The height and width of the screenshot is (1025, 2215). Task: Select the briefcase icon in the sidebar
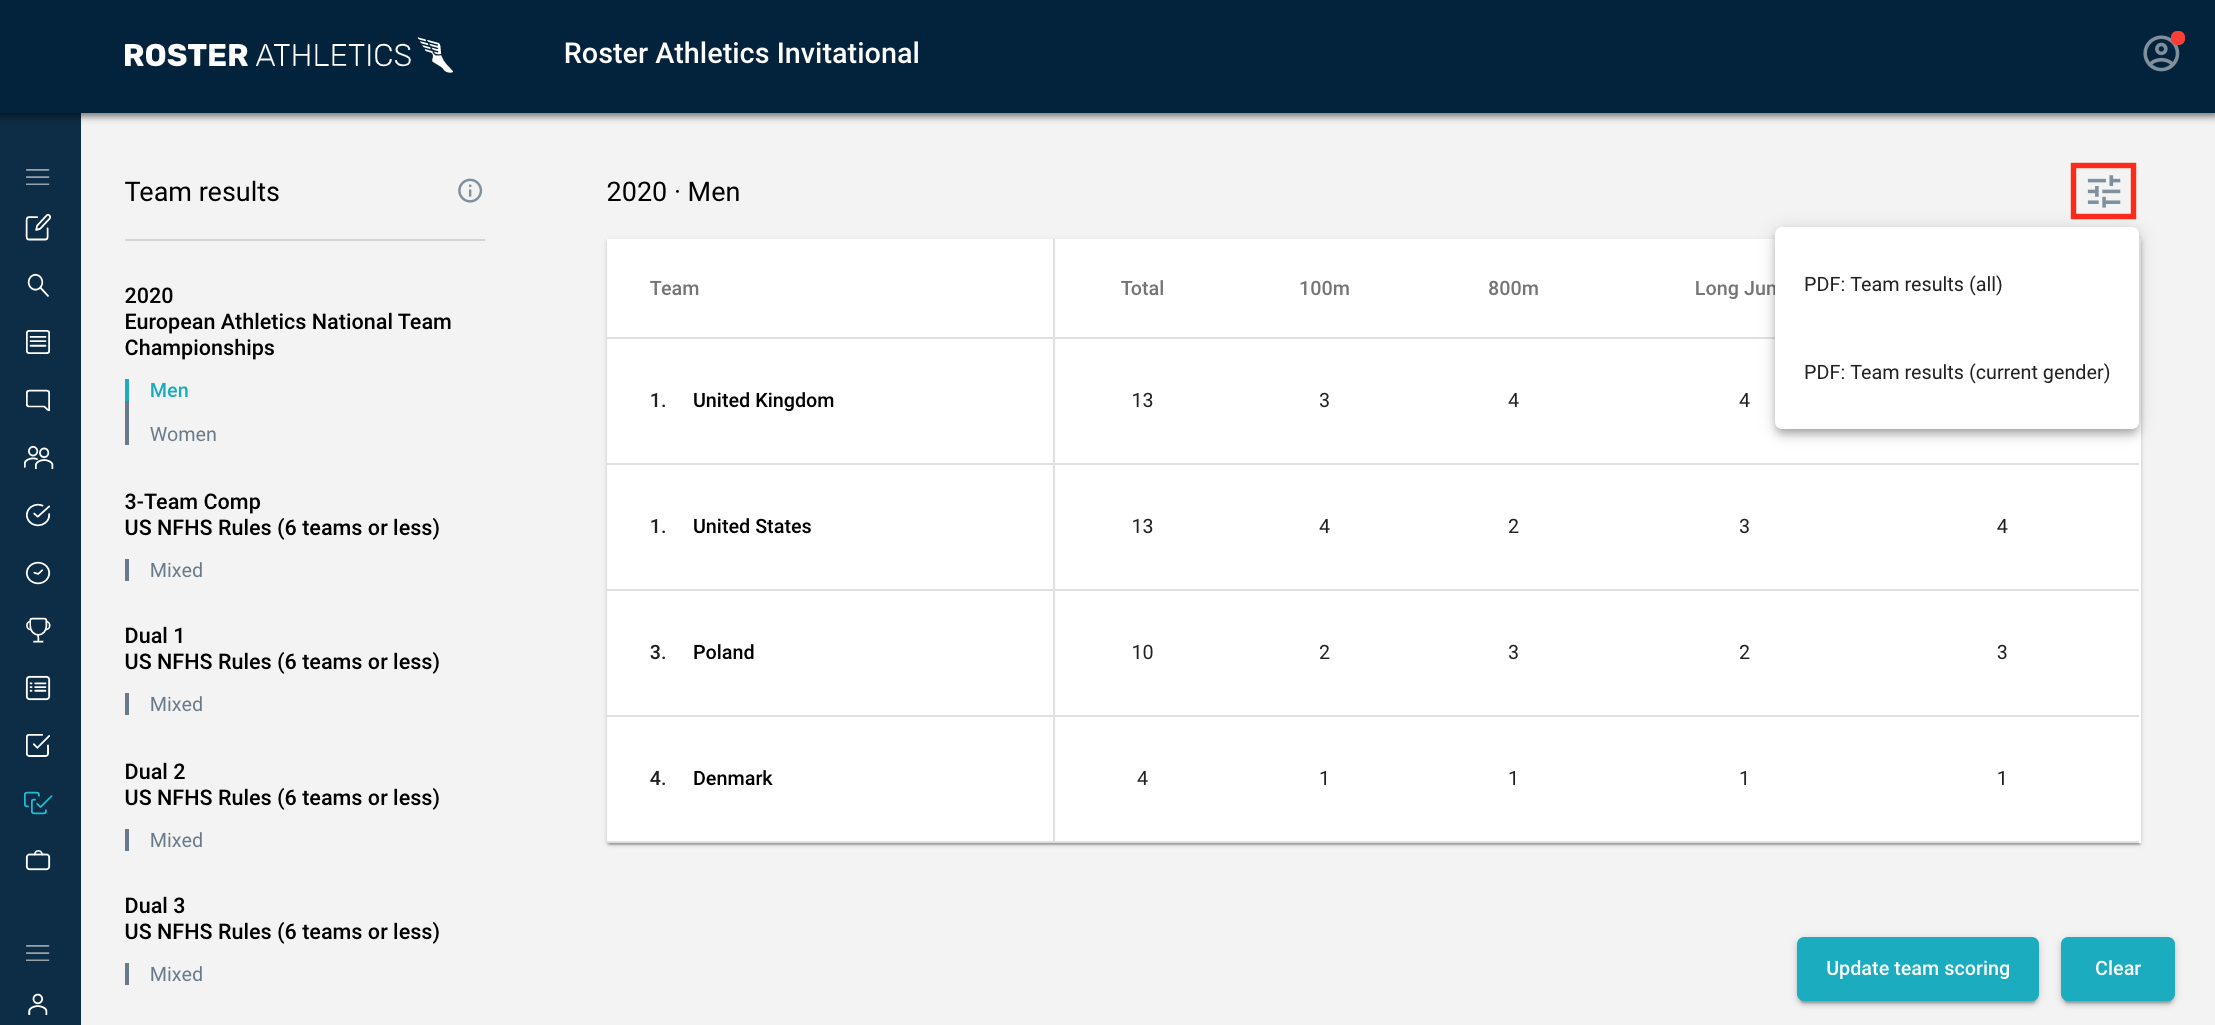click(38, 860)
